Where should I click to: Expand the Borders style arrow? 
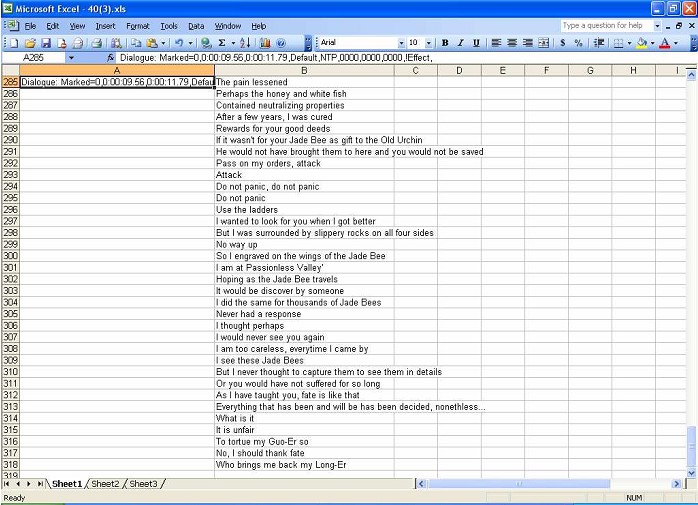pos(629,43)
